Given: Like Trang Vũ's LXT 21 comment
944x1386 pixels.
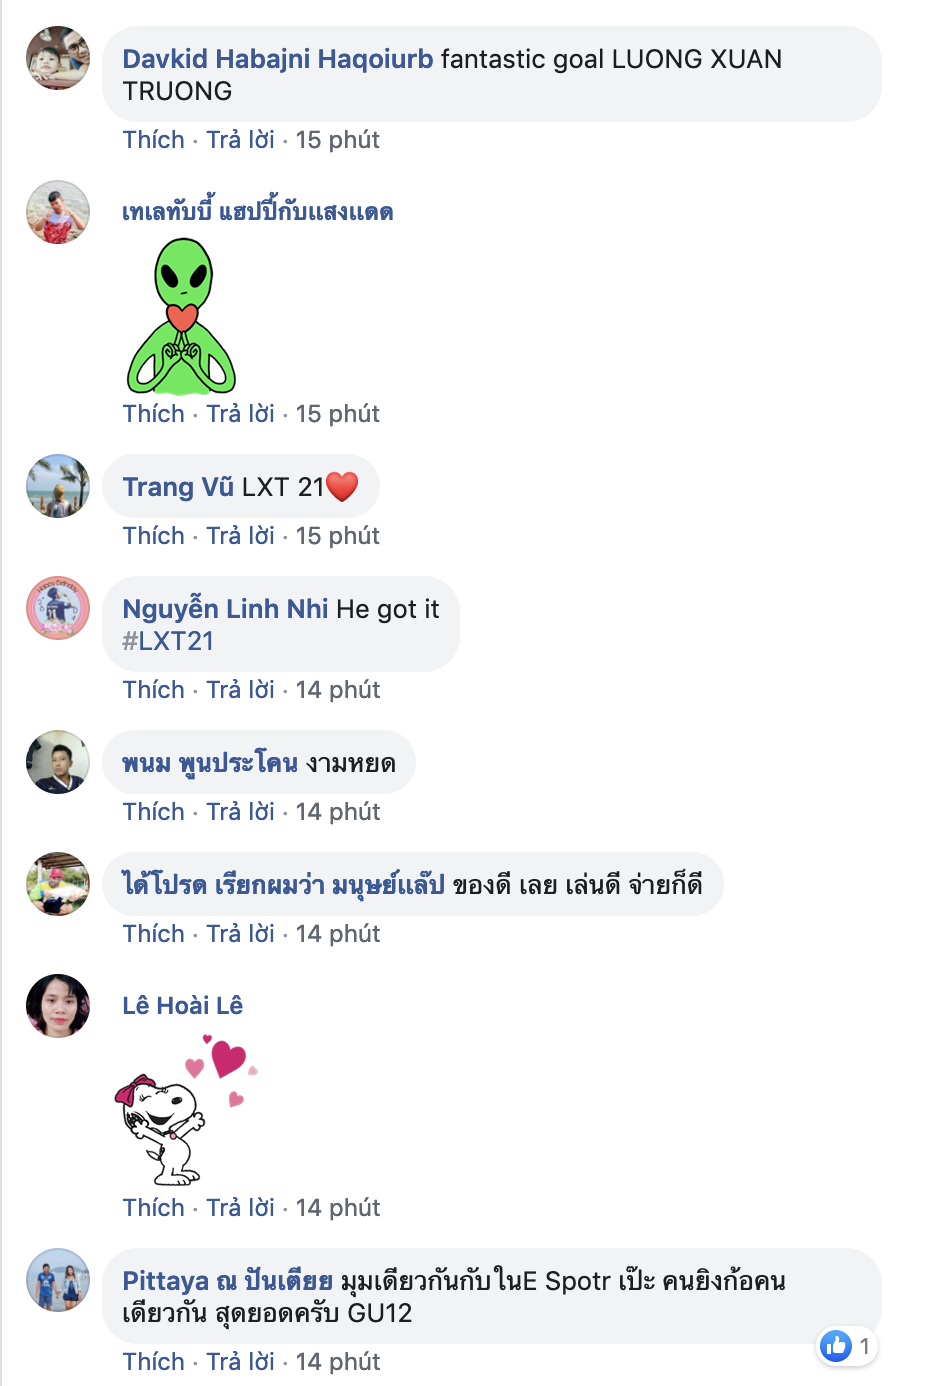Looking at the screenshot, I should 154,536.
